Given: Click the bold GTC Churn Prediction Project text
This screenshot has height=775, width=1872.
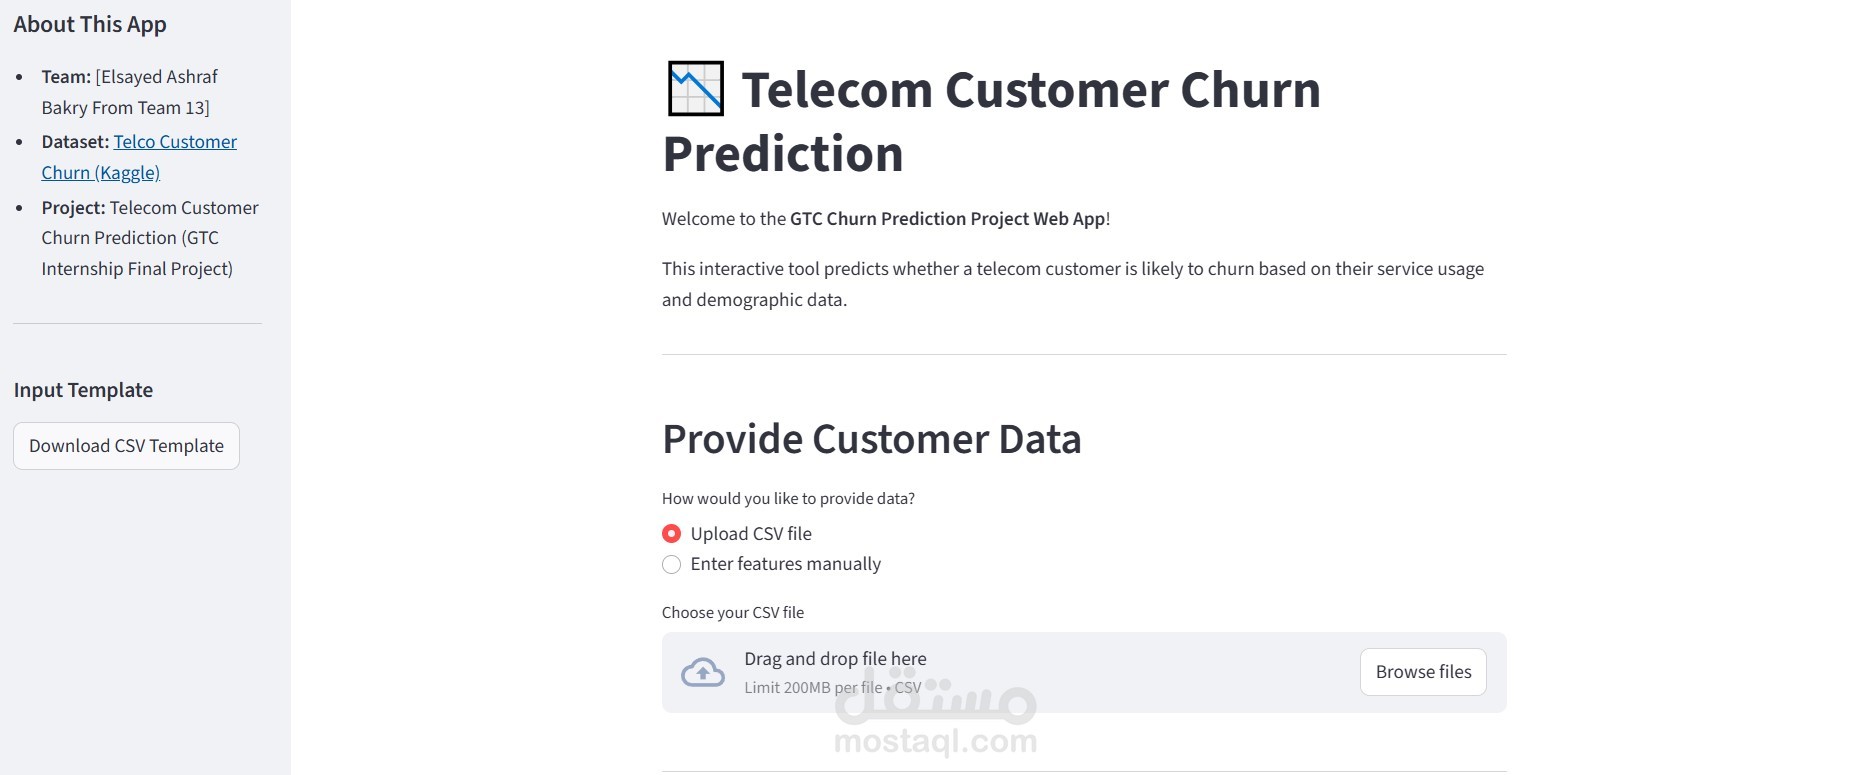Looking at the screenshot, I should coord(947,219).
